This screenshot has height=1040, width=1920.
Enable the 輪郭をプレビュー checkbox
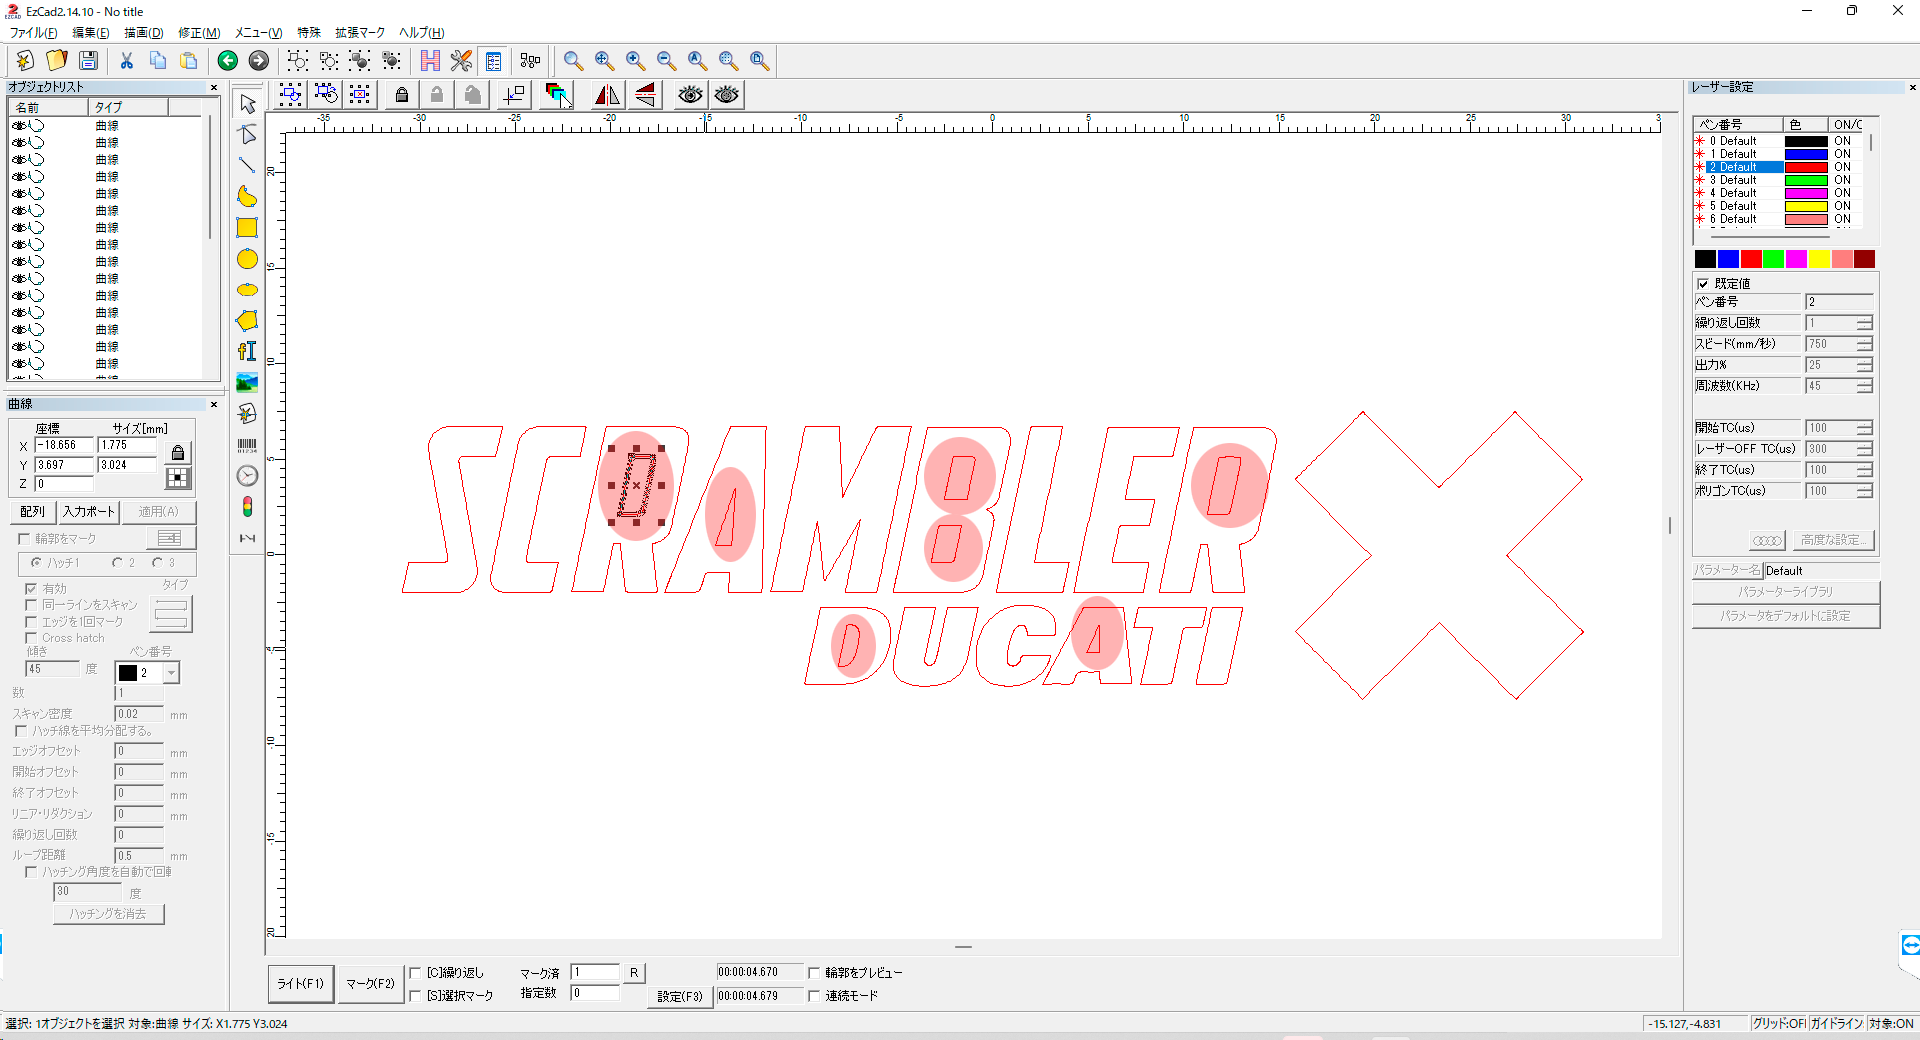click(814, 973)
